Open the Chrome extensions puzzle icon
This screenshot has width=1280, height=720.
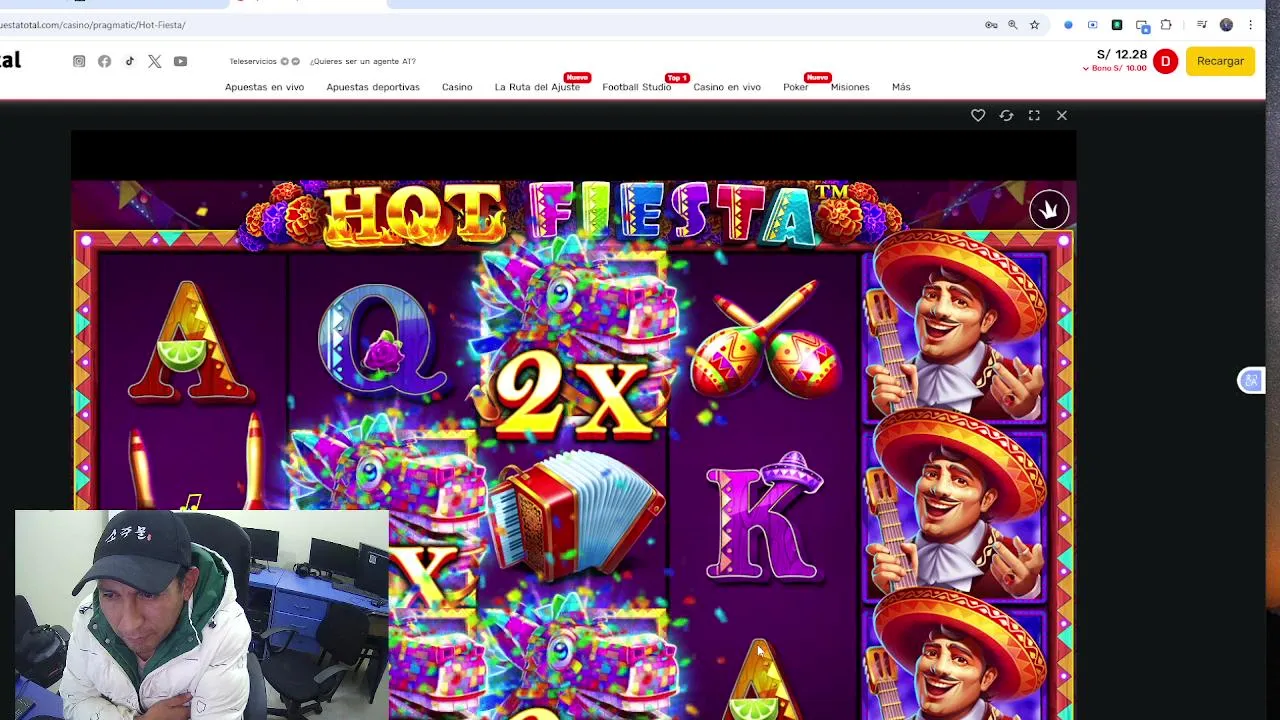click(1166, 25)
